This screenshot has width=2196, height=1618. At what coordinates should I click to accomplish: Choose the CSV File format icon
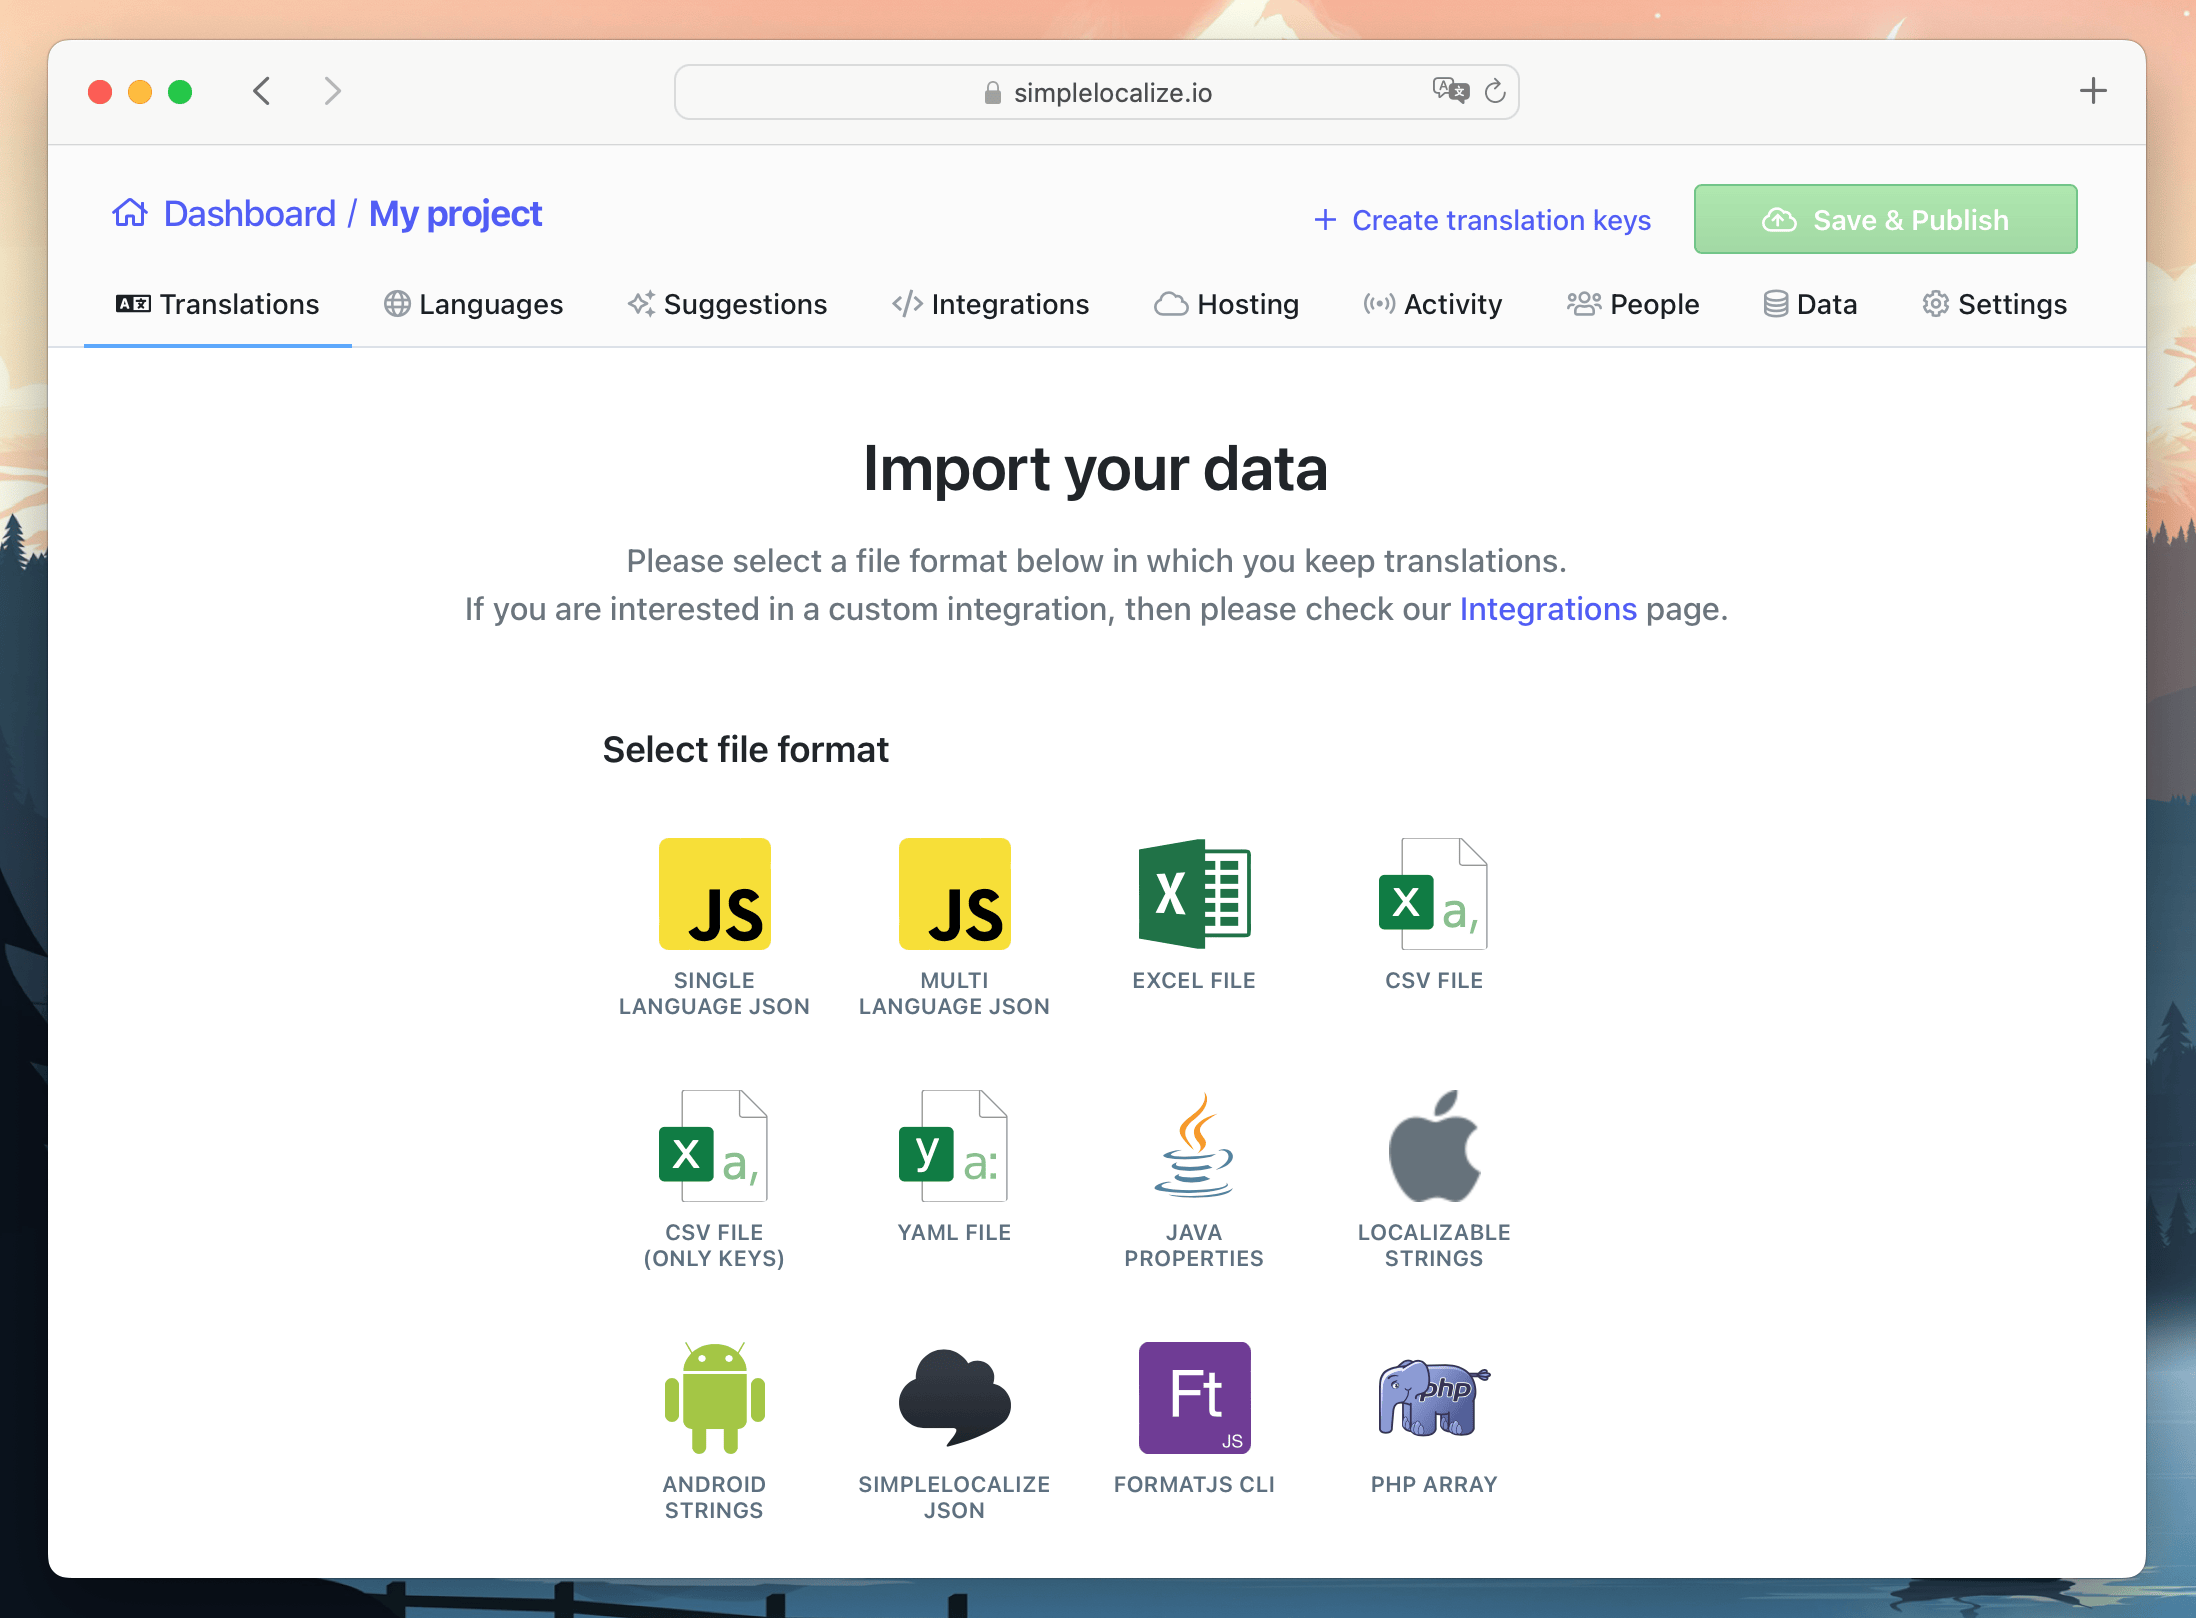coord(1433,894)
